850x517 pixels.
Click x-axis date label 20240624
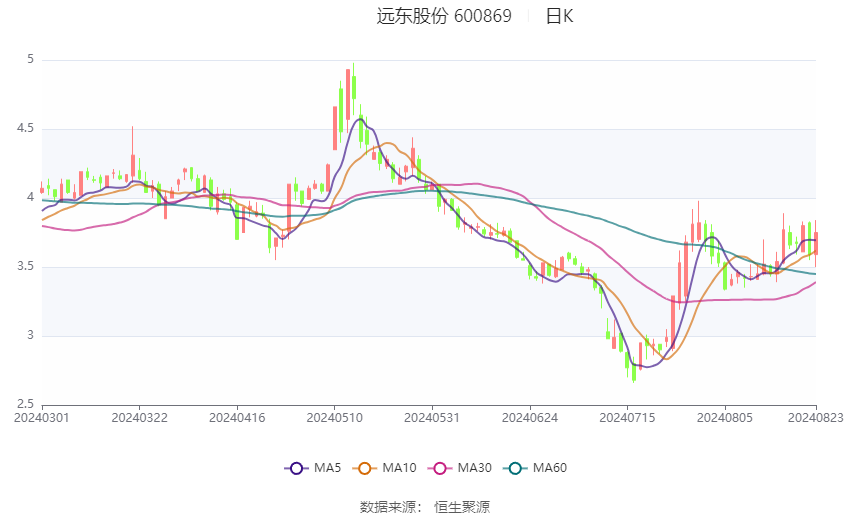tap(530, 418)
